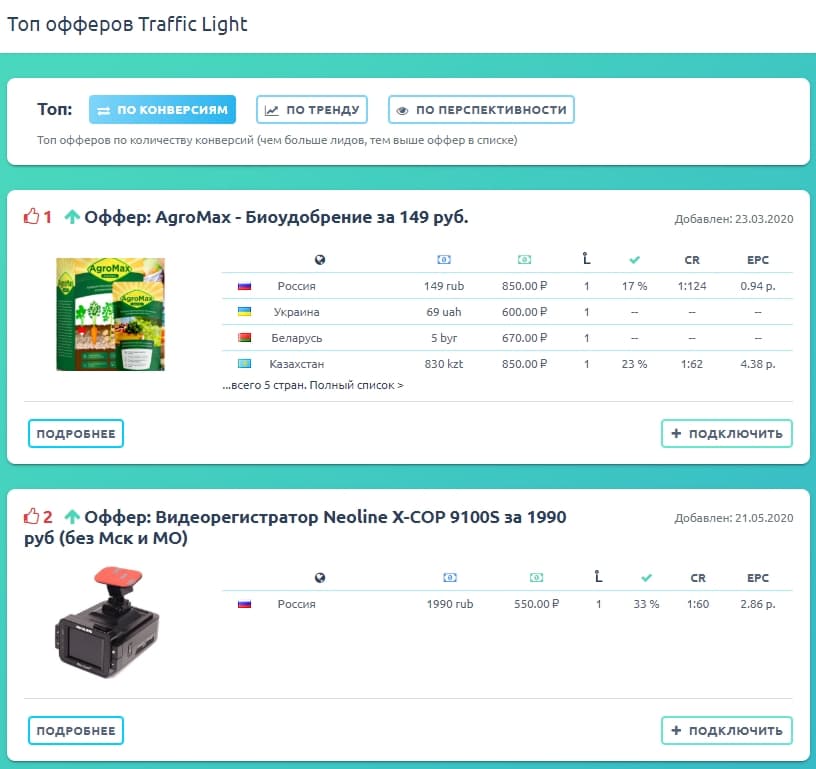Click CR column header in Neoline table
The width and height of the screenshot is (816, 769).
click(698, 578)
